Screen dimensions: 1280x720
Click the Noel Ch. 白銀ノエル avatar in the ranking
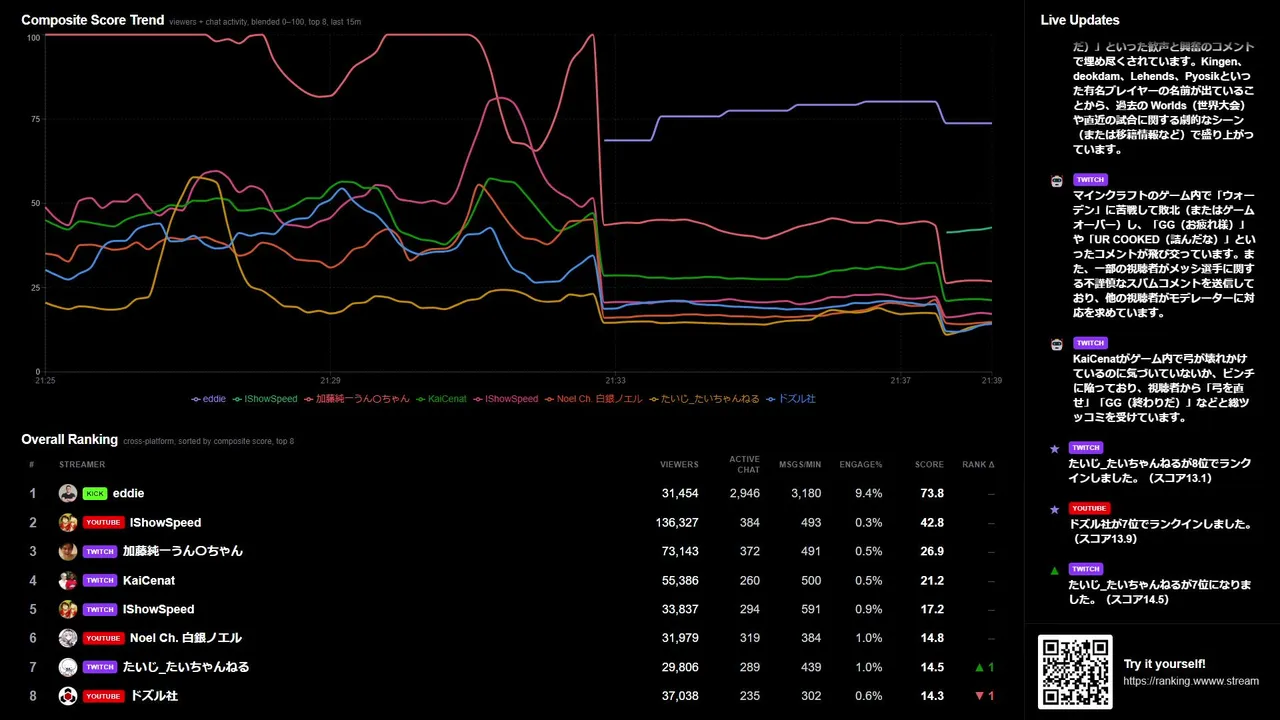click(x=68, y=638)
